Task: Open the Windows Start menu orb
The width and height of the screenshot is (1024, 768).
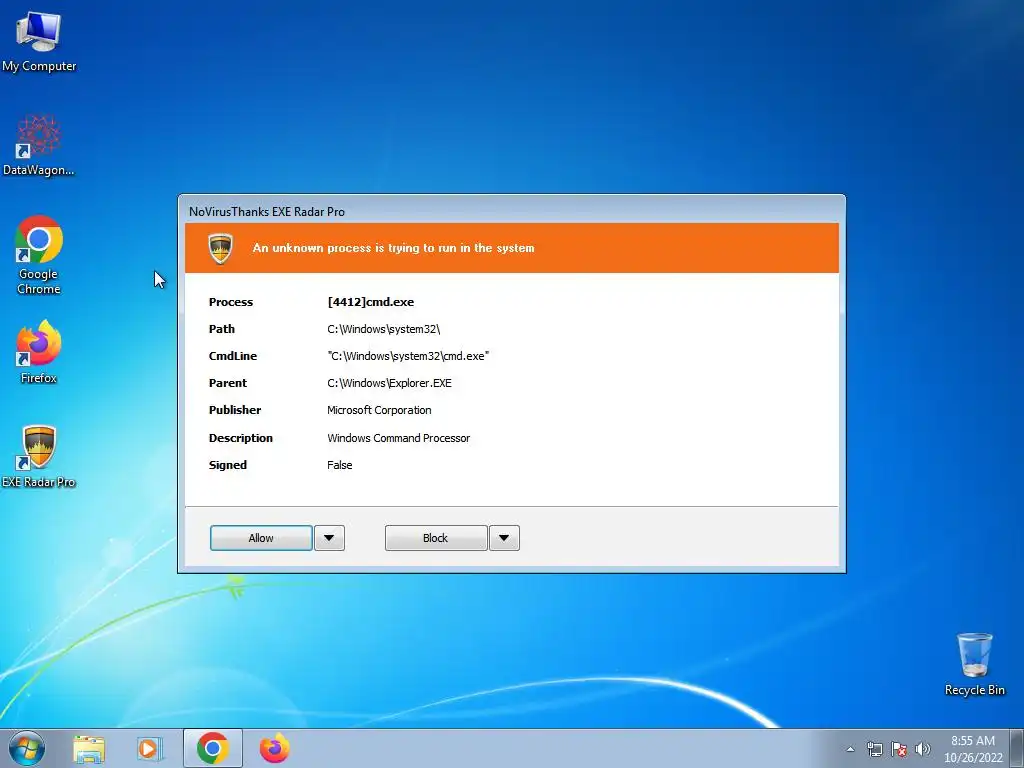Action: tap(27, 748)
